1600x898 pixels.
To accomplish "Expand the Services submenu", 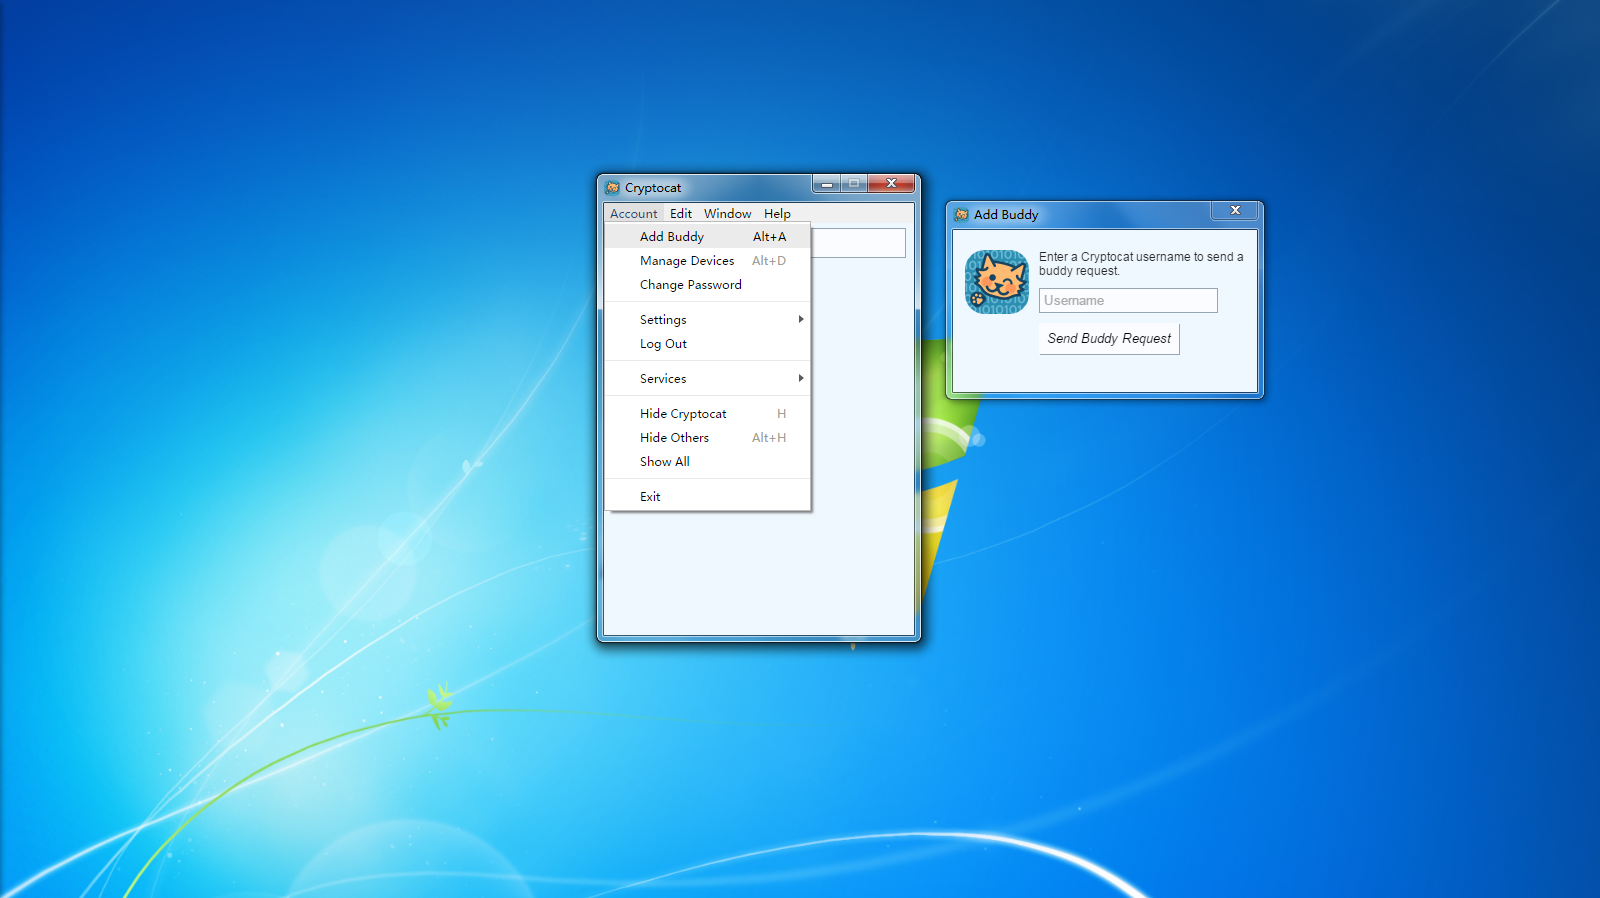I will [x=708, y=379].
